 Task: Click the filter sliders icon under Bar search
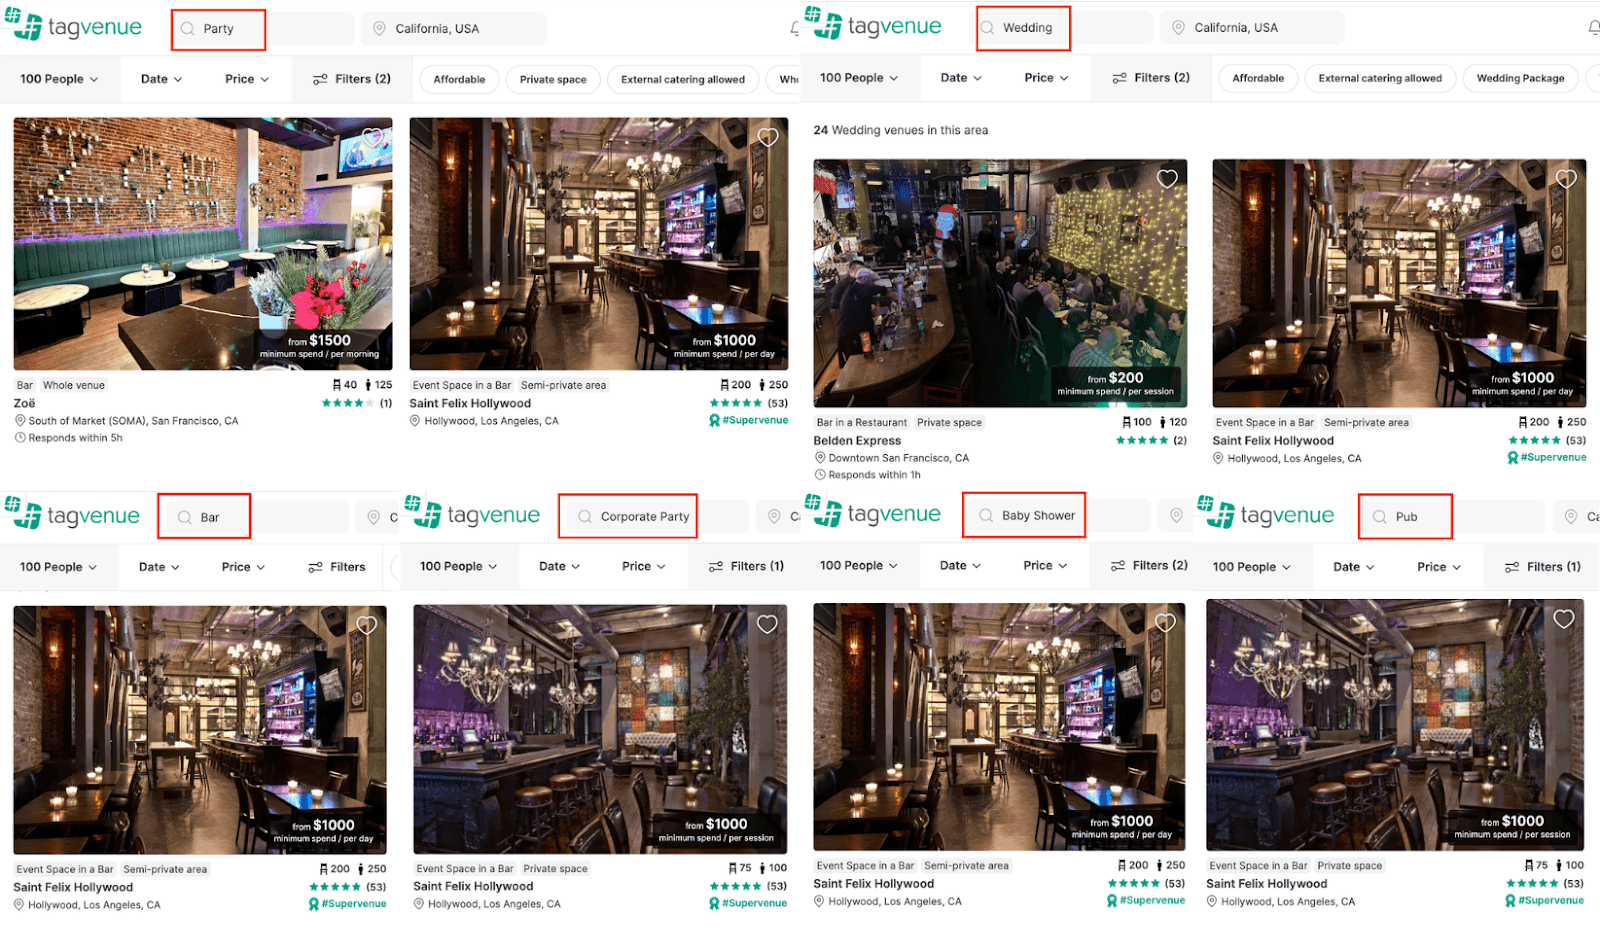click(x=315, y=567)
